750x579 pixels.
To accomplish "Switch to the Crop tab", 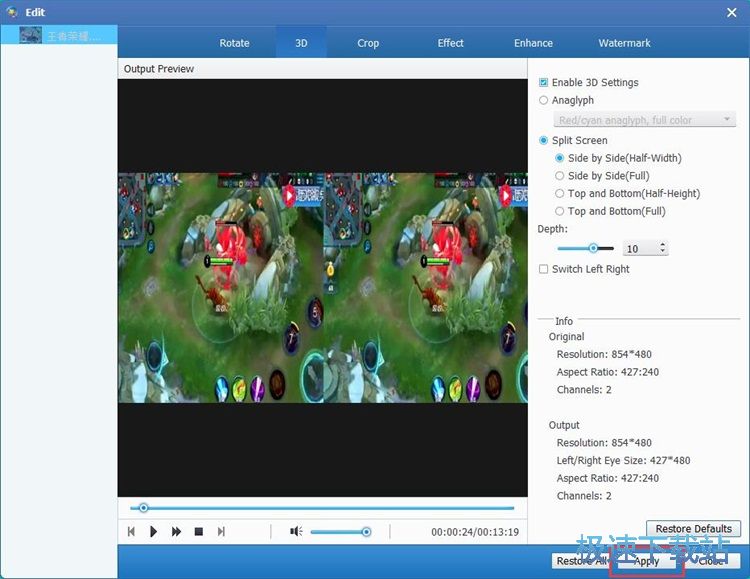I will pos(368,43).
